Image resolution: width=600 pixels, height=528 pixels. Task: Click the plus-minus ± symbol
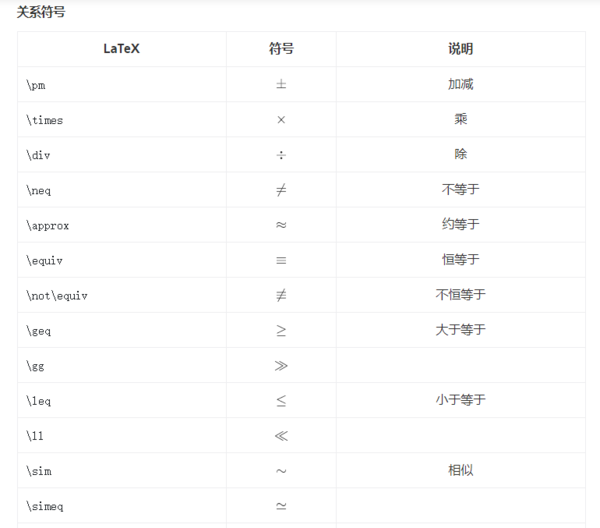(x=281, y=85)
